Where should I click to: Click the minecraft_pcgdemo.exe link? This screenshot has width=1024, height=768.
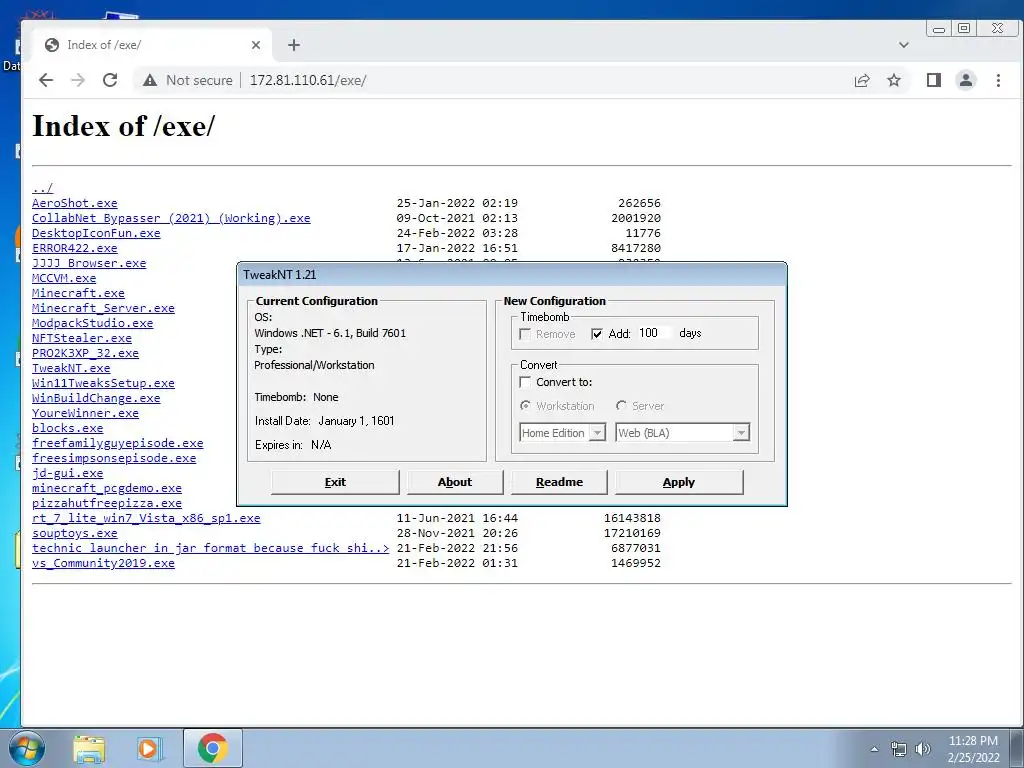click(x=107, y=488)
